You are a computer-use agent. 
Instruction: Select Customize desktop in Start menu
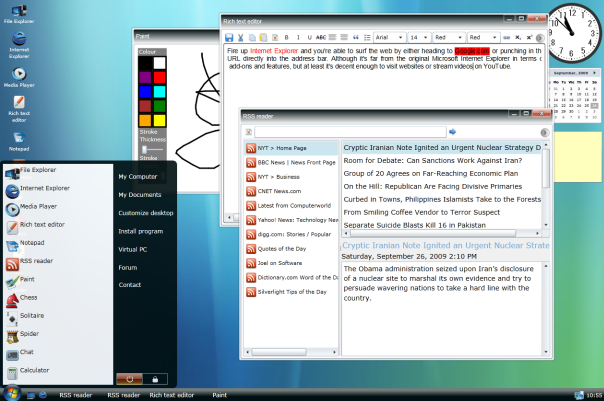(x=146, y=213)
